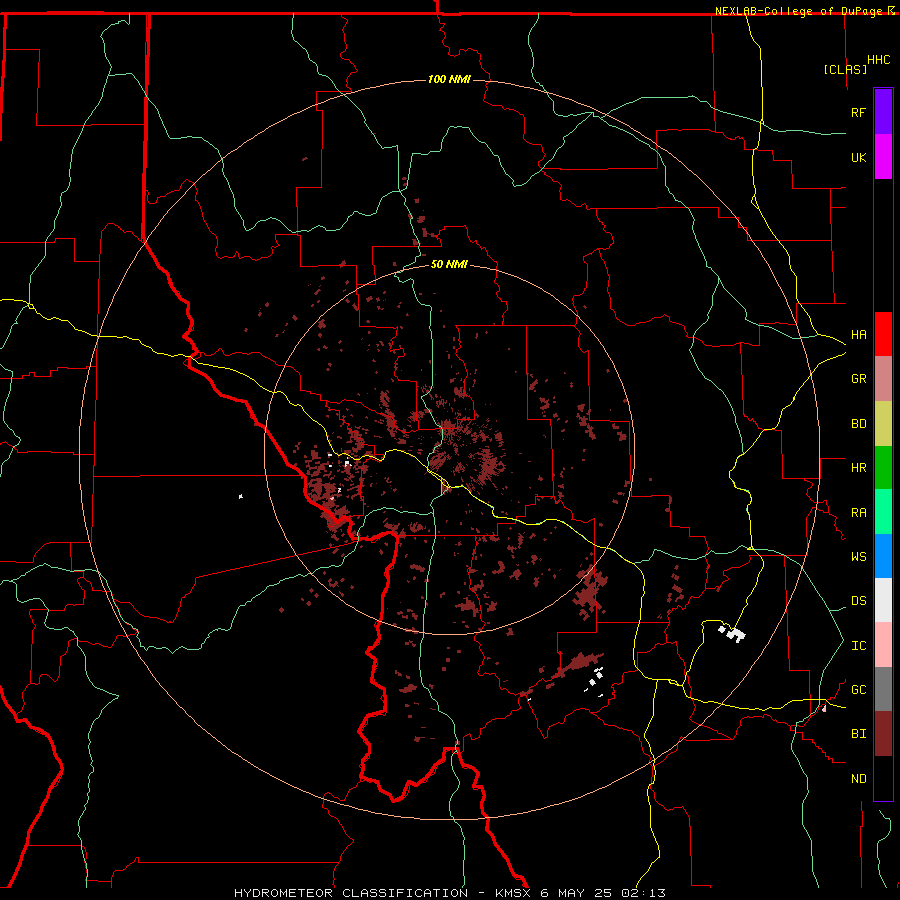The width and height of the screenshot is (900, 900).
Task: Click the BI legend label
Action: tap(858, 734)
